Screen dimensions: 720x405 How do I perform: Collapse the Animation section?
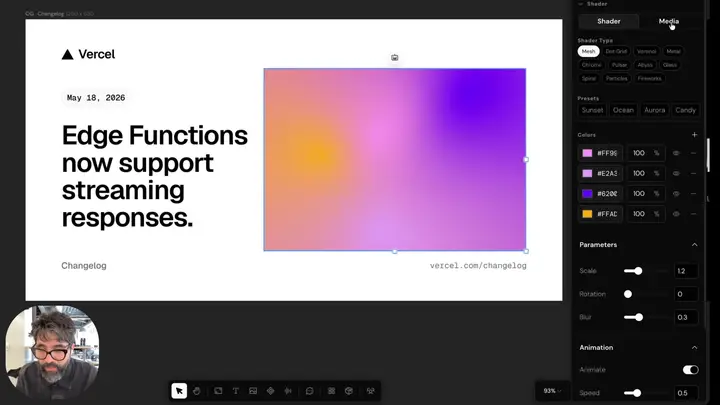694,348
